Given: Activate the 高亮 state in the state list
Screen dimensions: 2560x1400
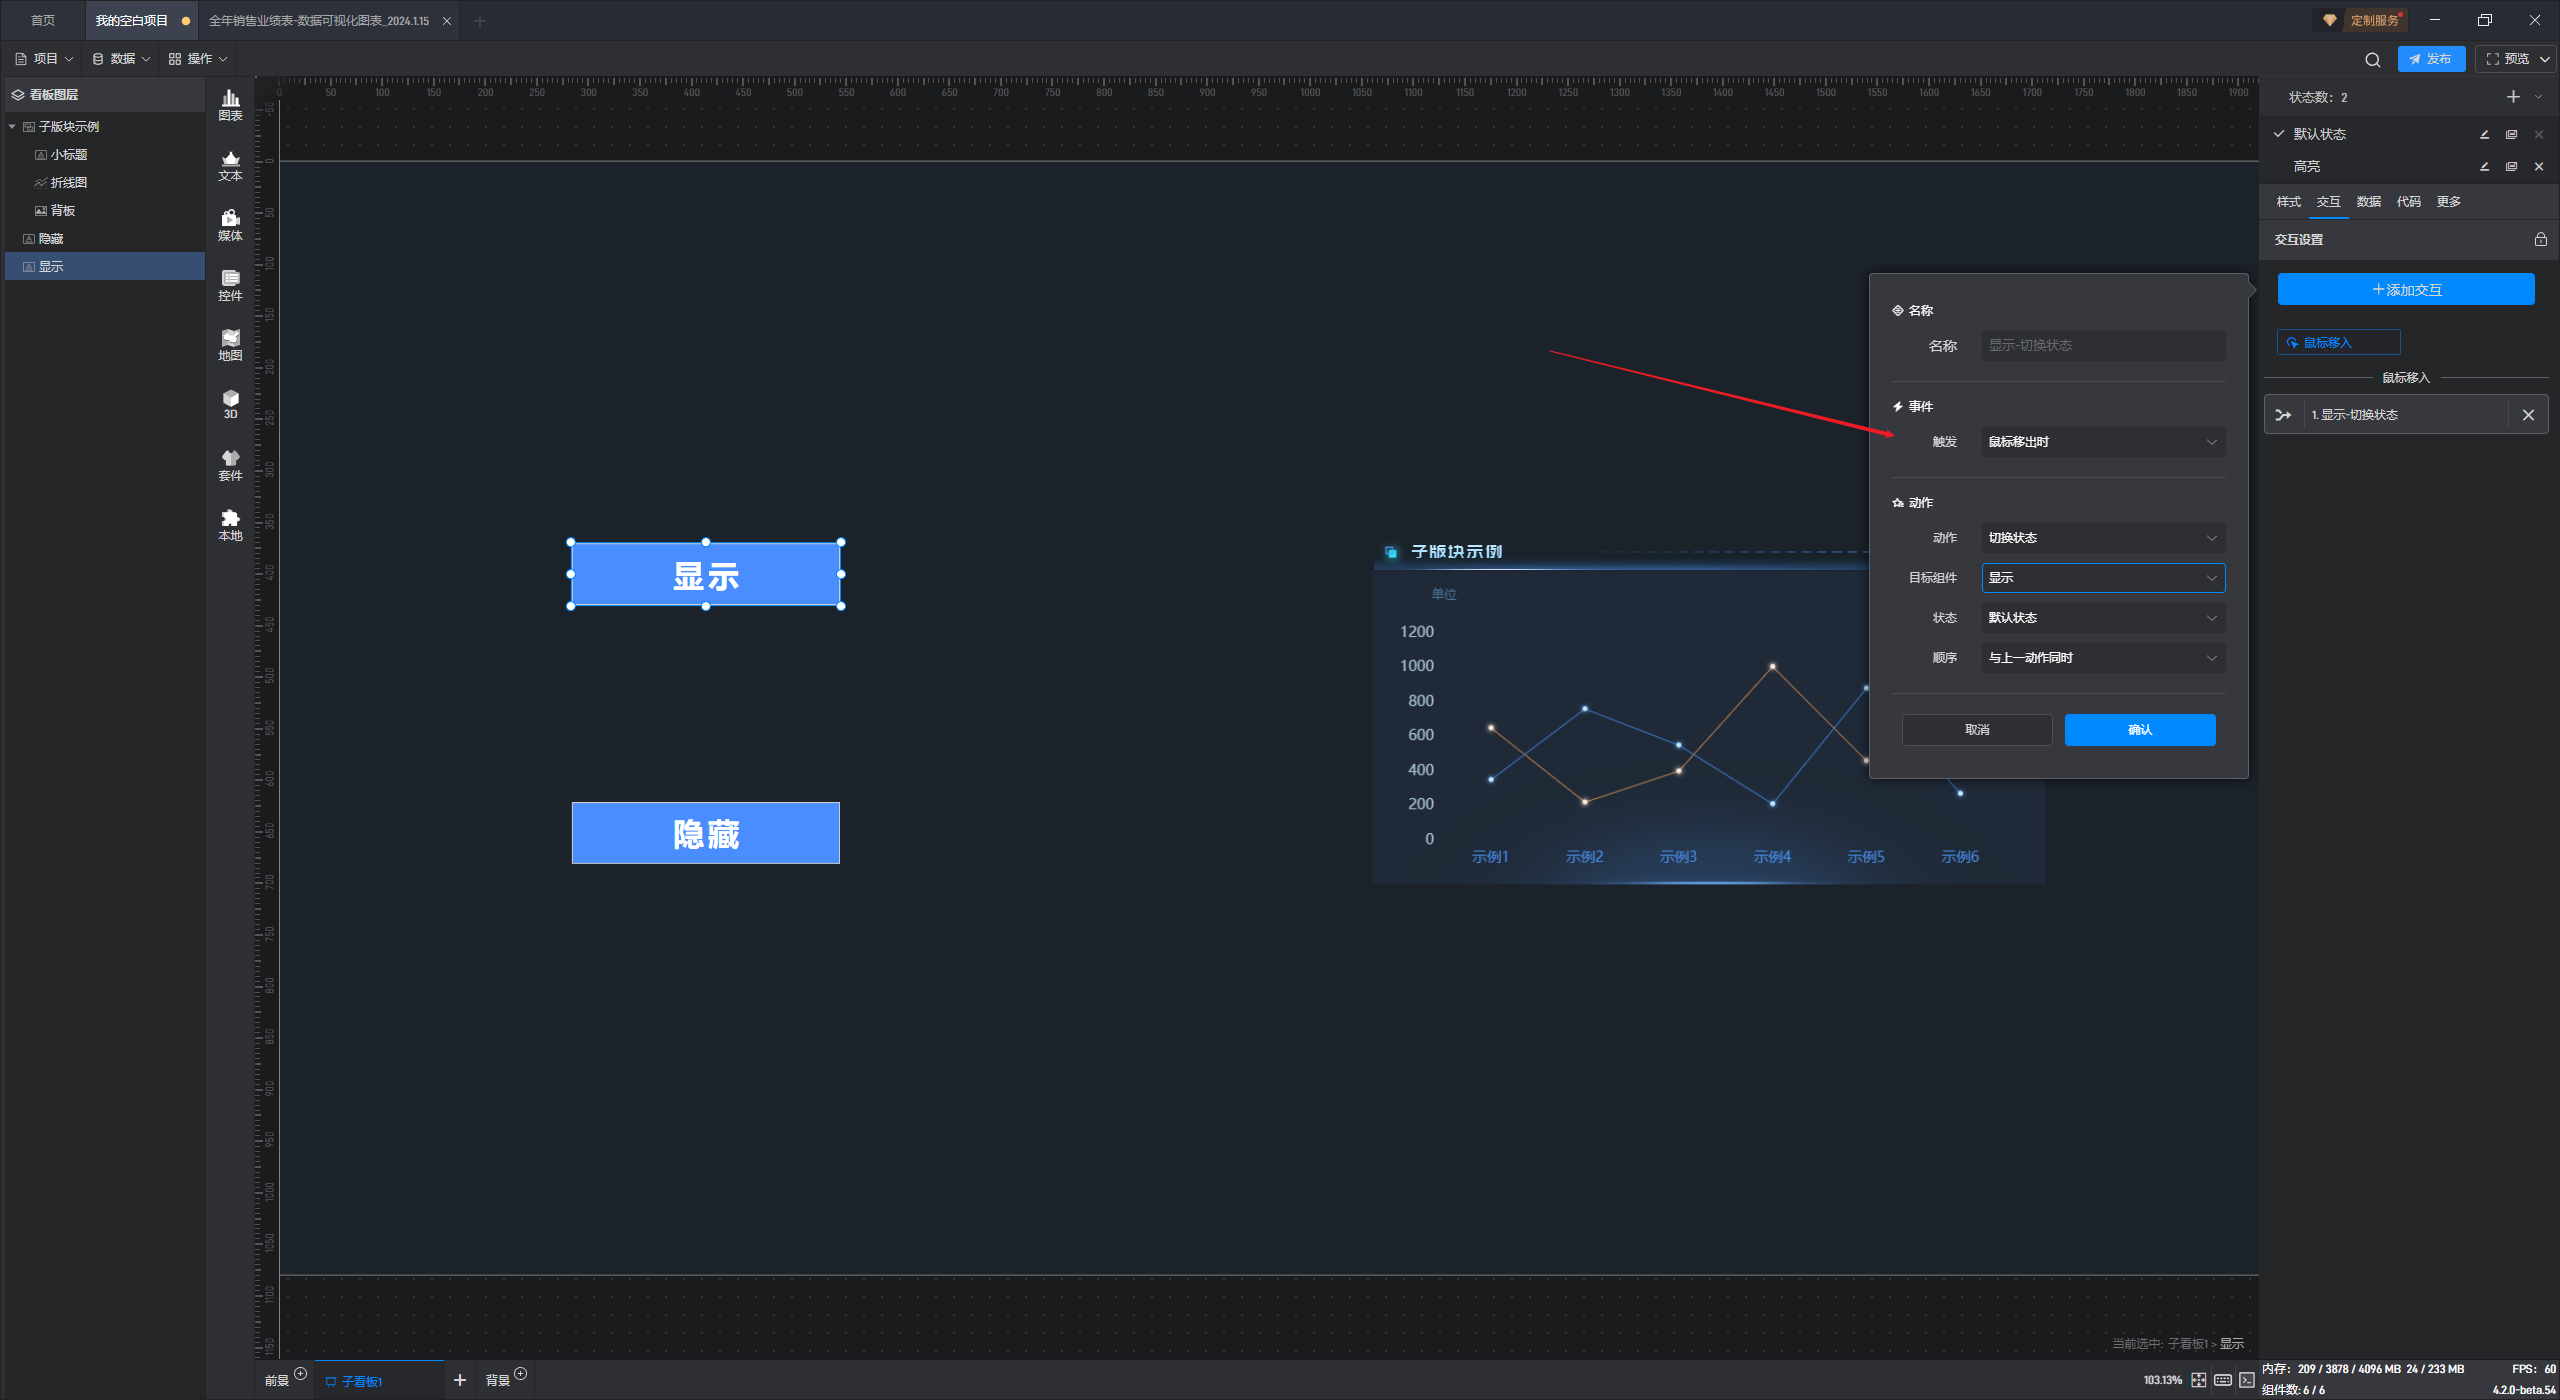Looking at the screenshot, I should (2307, 167).
